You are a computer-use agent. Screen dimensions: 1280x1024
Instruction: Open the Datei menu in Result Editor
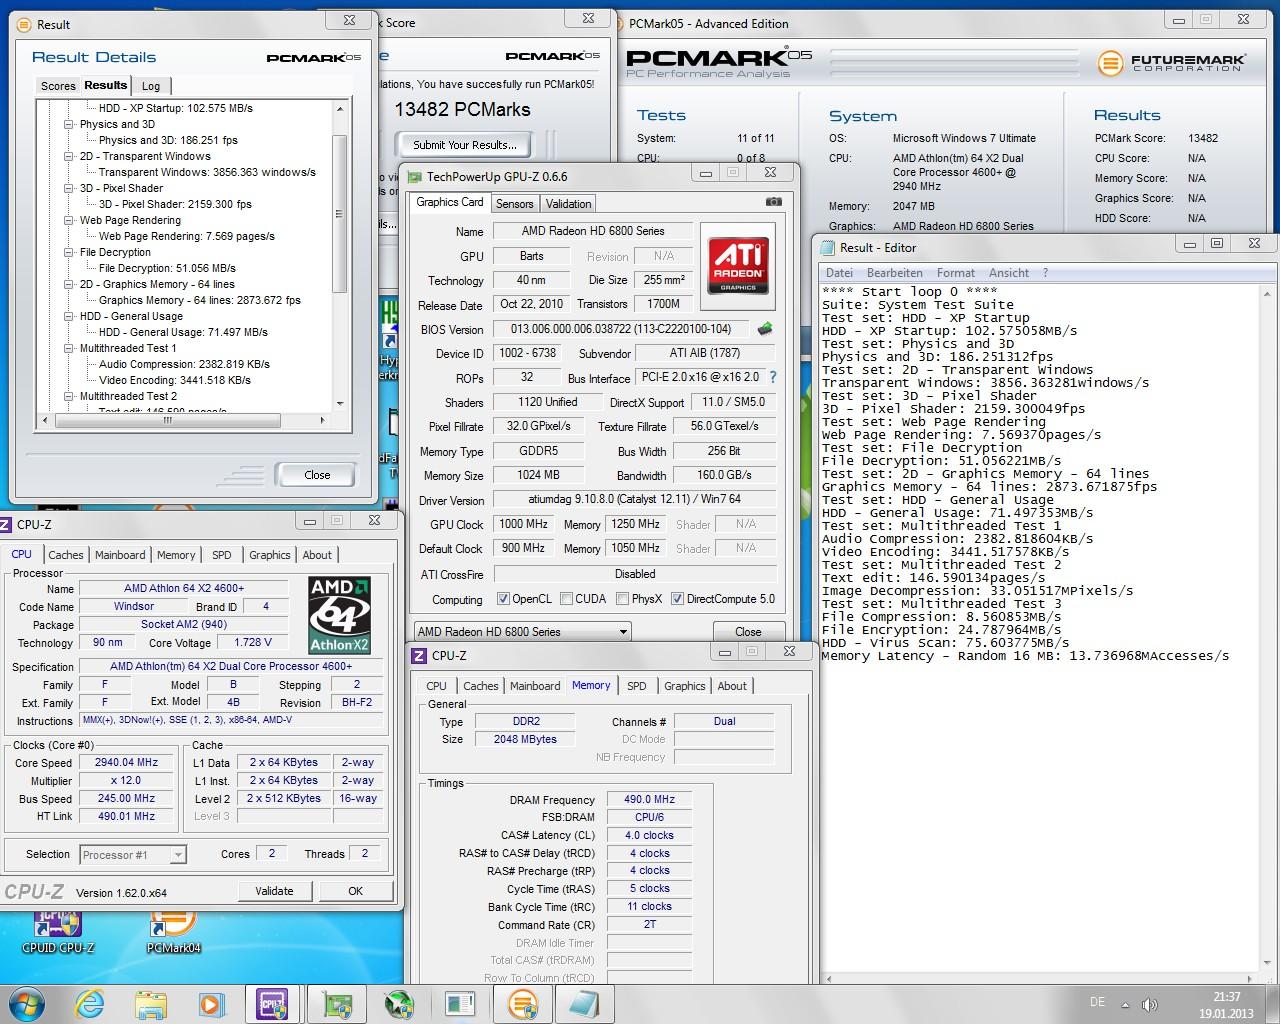click(x=840, y=273)
